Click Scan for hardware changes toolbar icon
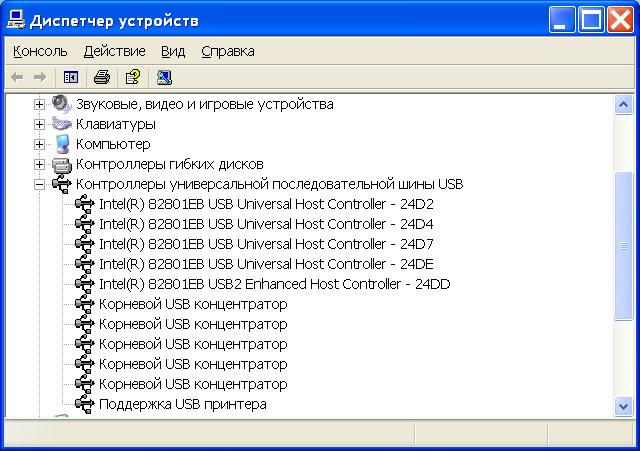640x451 pixels. click(x=164, y=77)
